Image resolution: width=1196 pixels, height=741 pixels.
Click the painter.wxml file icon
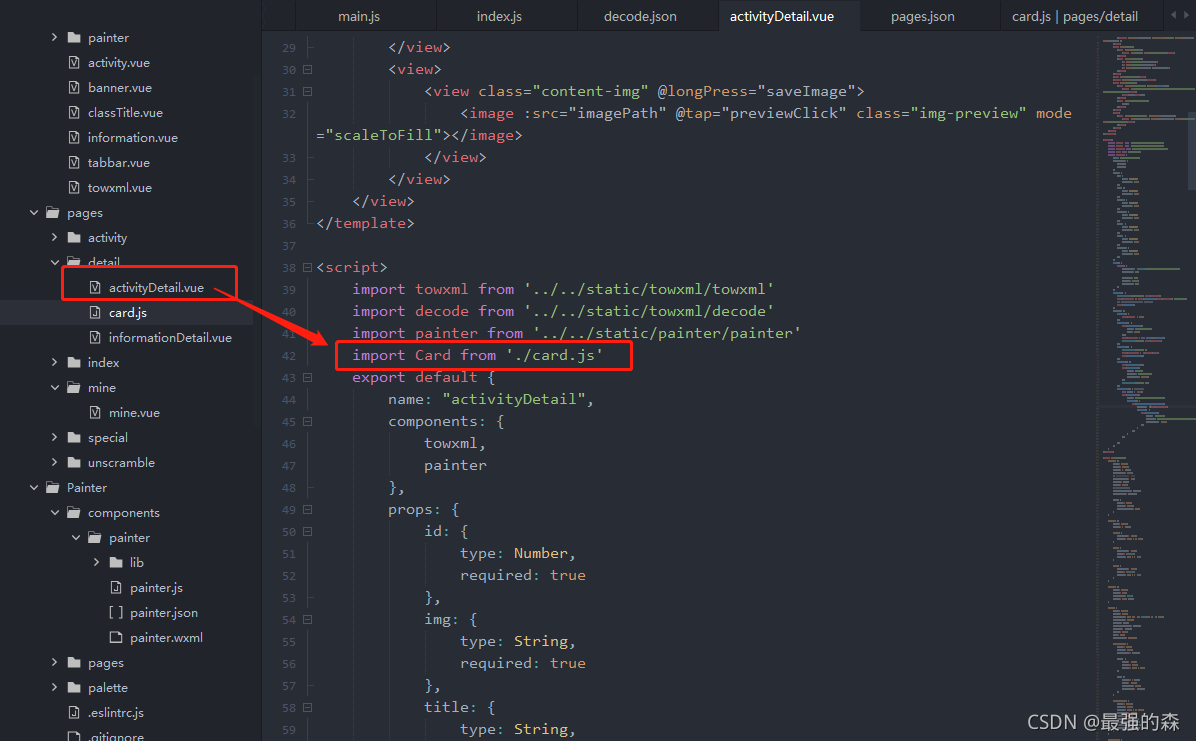(x=116, y=637)
